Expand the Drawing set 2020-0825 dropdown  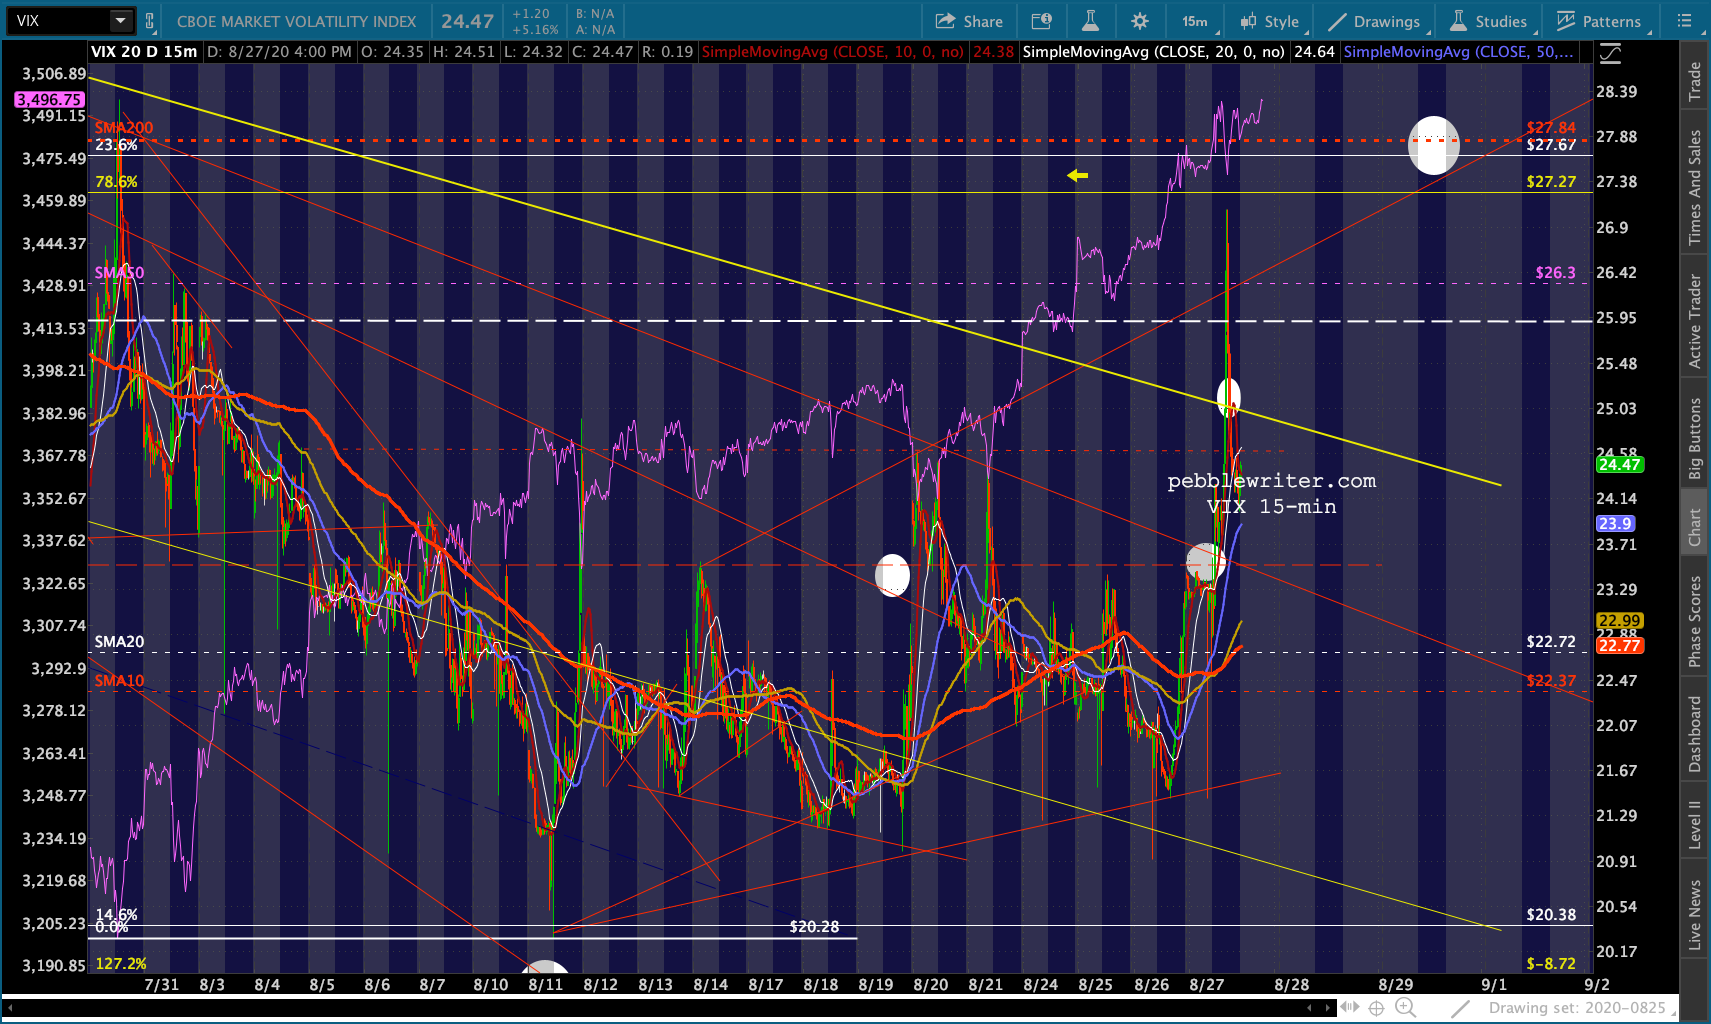pos(1577,1008)
